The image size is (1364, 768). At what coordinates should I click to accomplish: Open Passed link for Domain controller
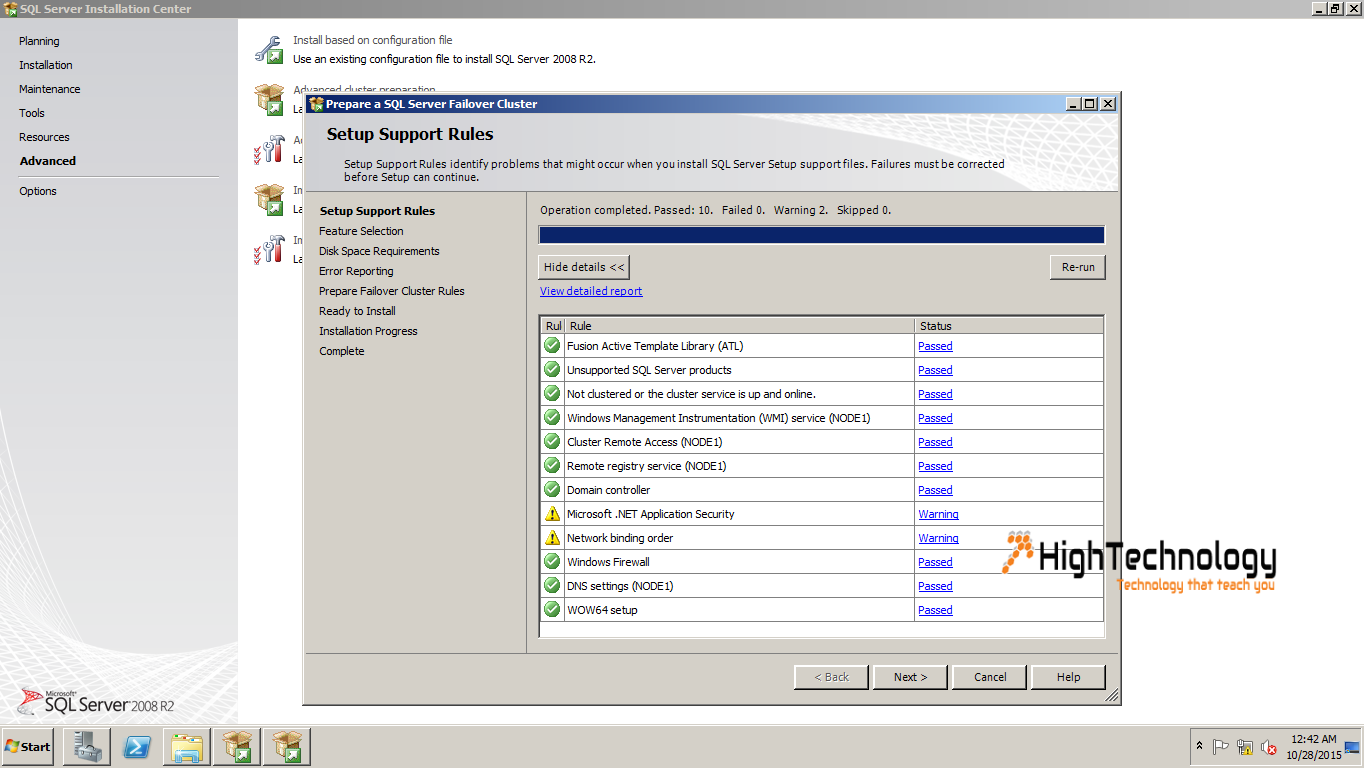[935, 490]
